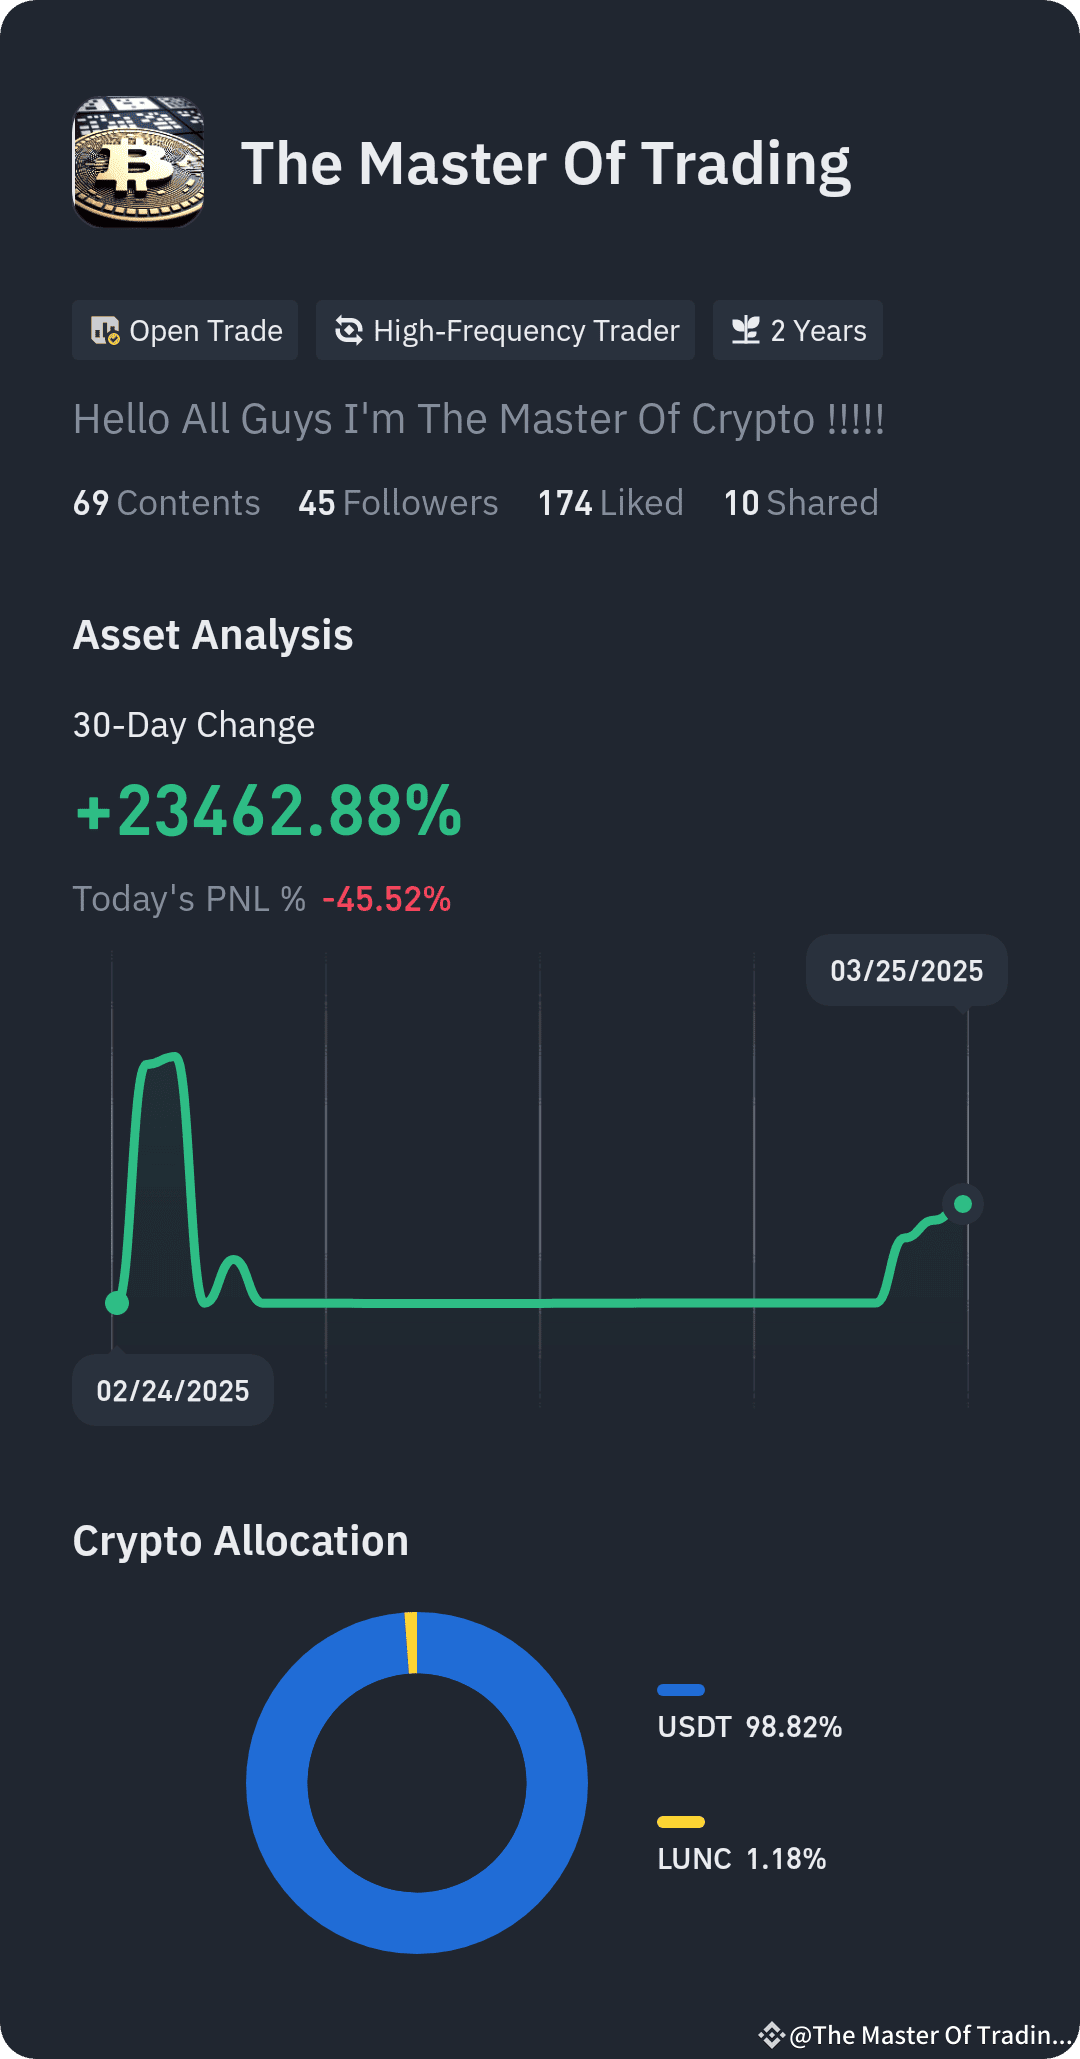This screenshot has height=2059, width=1080.
Task: Open the 69 Contents stat
Action: point(166,503)
